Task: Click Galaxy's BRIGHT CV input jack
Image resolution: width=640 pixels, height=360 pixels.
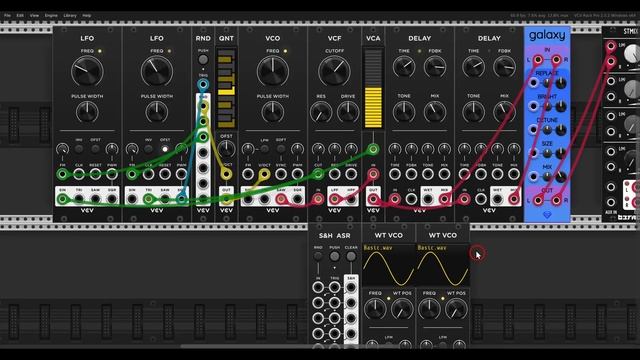Action: tap(533, 106)
